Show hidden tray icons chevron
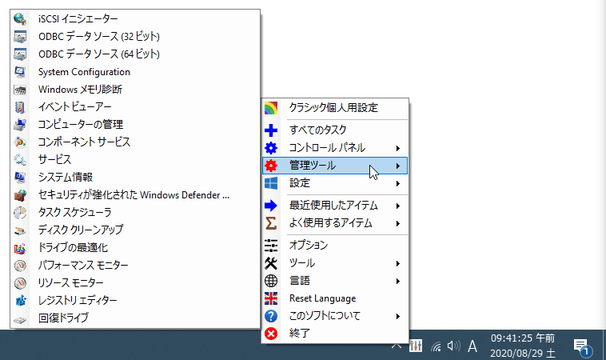Image resolution: width=606 pixels, height=360 pixels. (397, 345)
